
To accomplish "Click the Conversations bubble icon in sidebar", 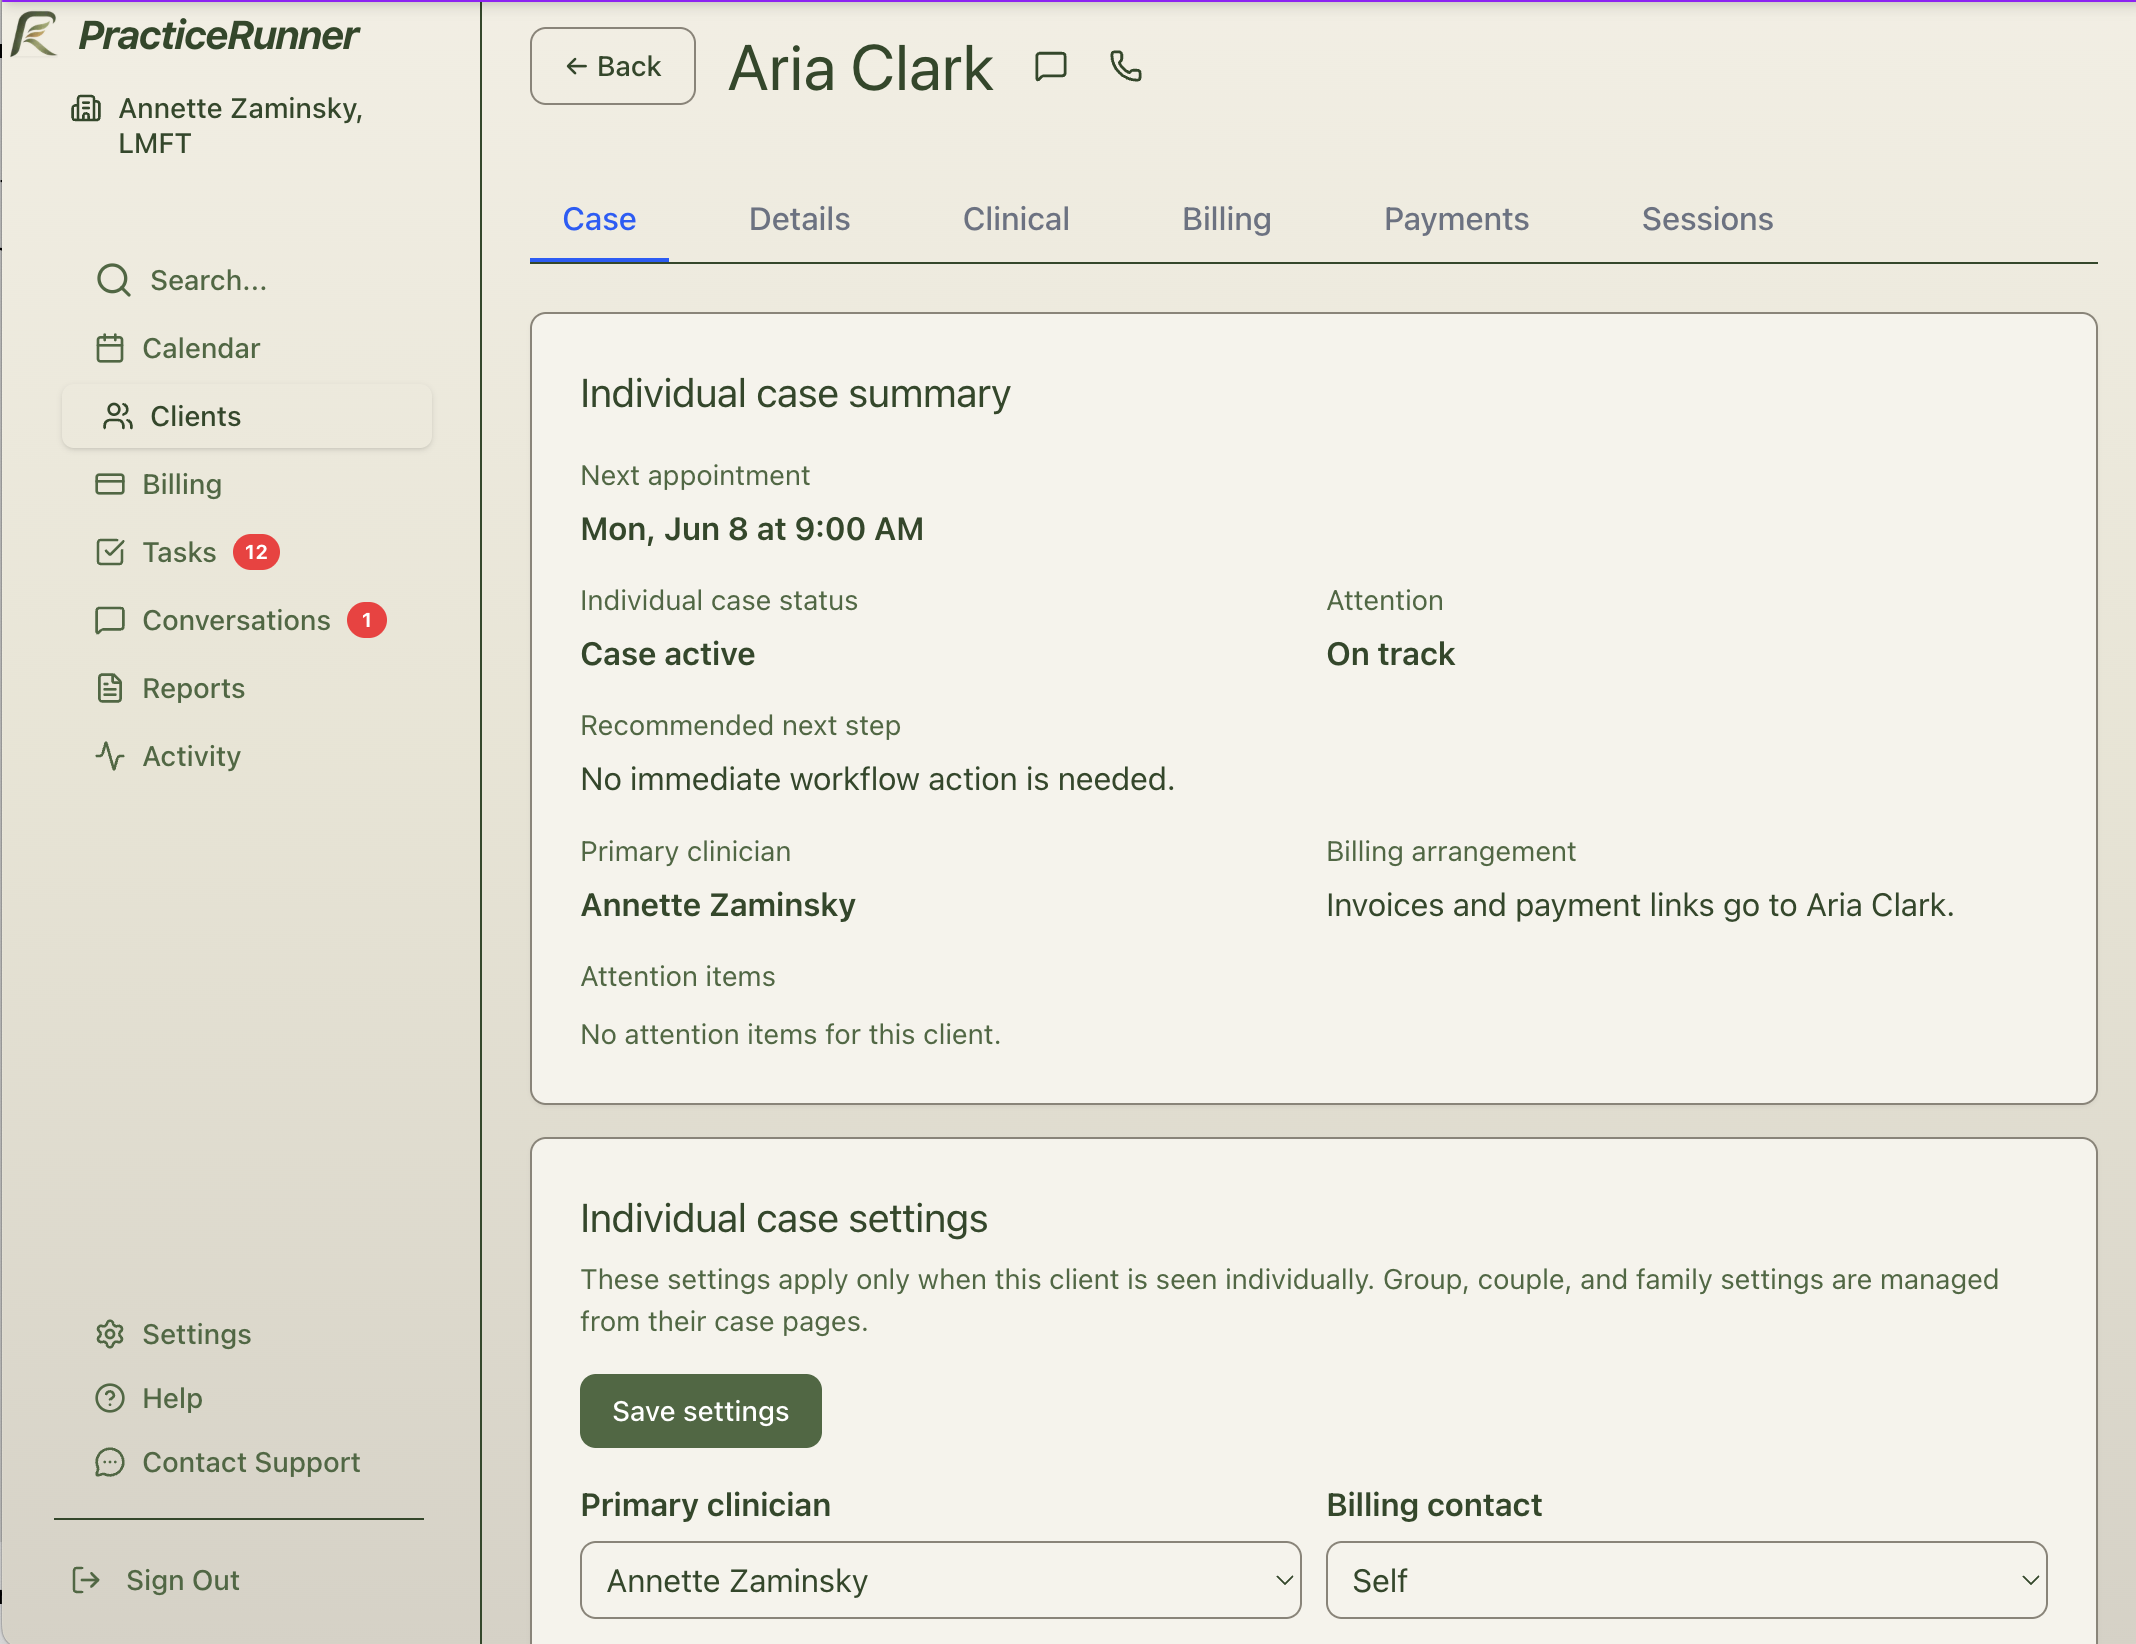I will tap(110, 620).
